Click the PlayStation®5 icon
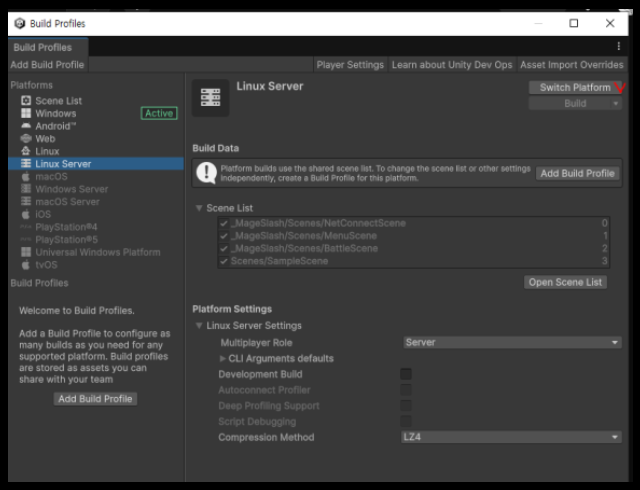 tap(26, 239)
